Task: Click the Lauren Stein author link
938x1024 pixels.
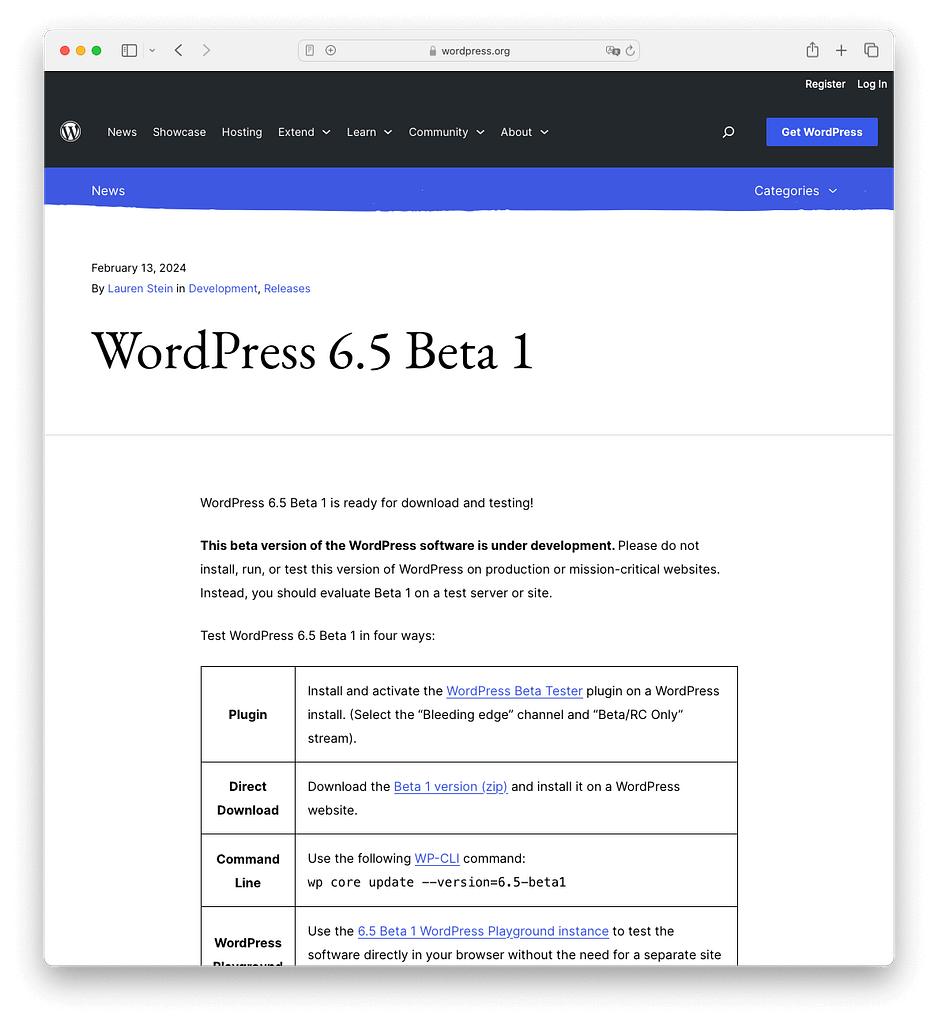Action: pyautogui.click(x=140, y=288)
